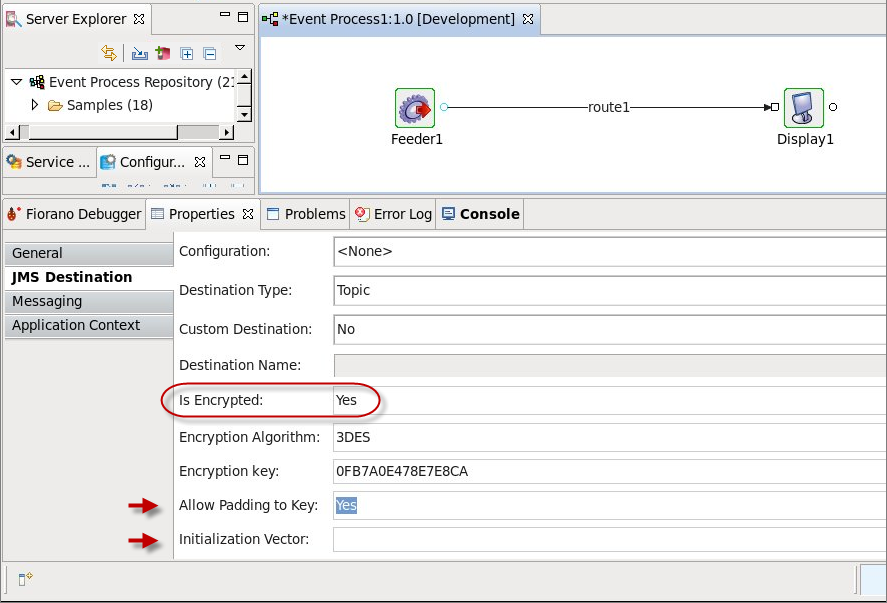Click the Server Explorer scroll right arrow
This screenshot has width=887, height=603.
[227, 132]
